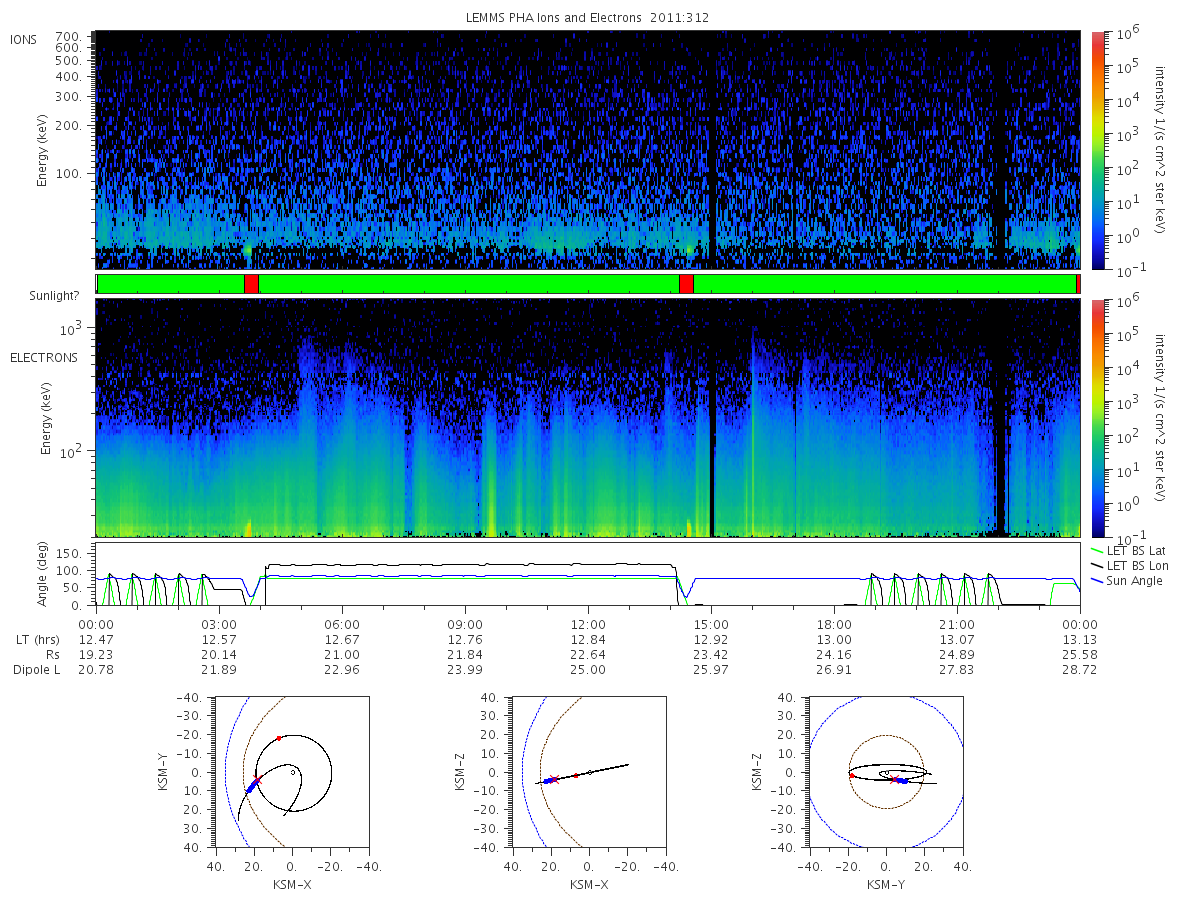Click the Dipole L value '22.96'
This screenshot has height=900, width=1200.
pos(342,669)
